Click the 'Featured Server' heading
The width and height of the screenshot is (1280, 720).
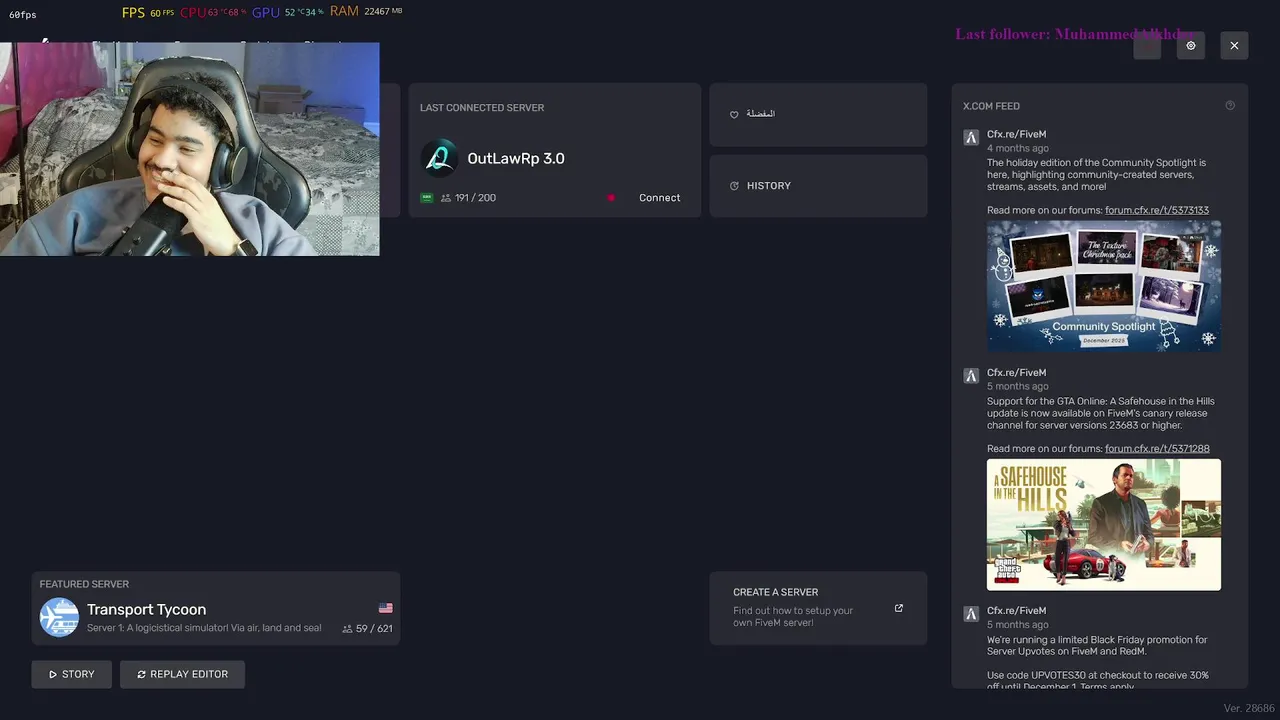84,584
